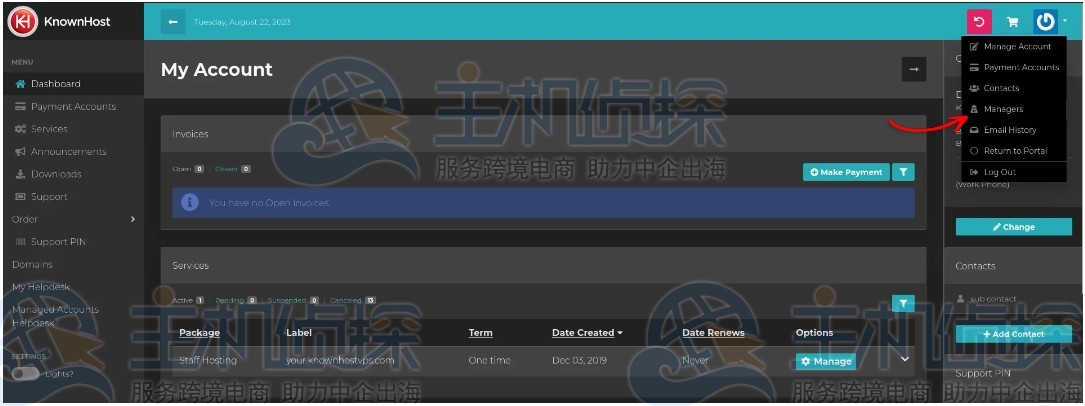Click the Support PIN barcode icon in sidebar

coord(20,242)
